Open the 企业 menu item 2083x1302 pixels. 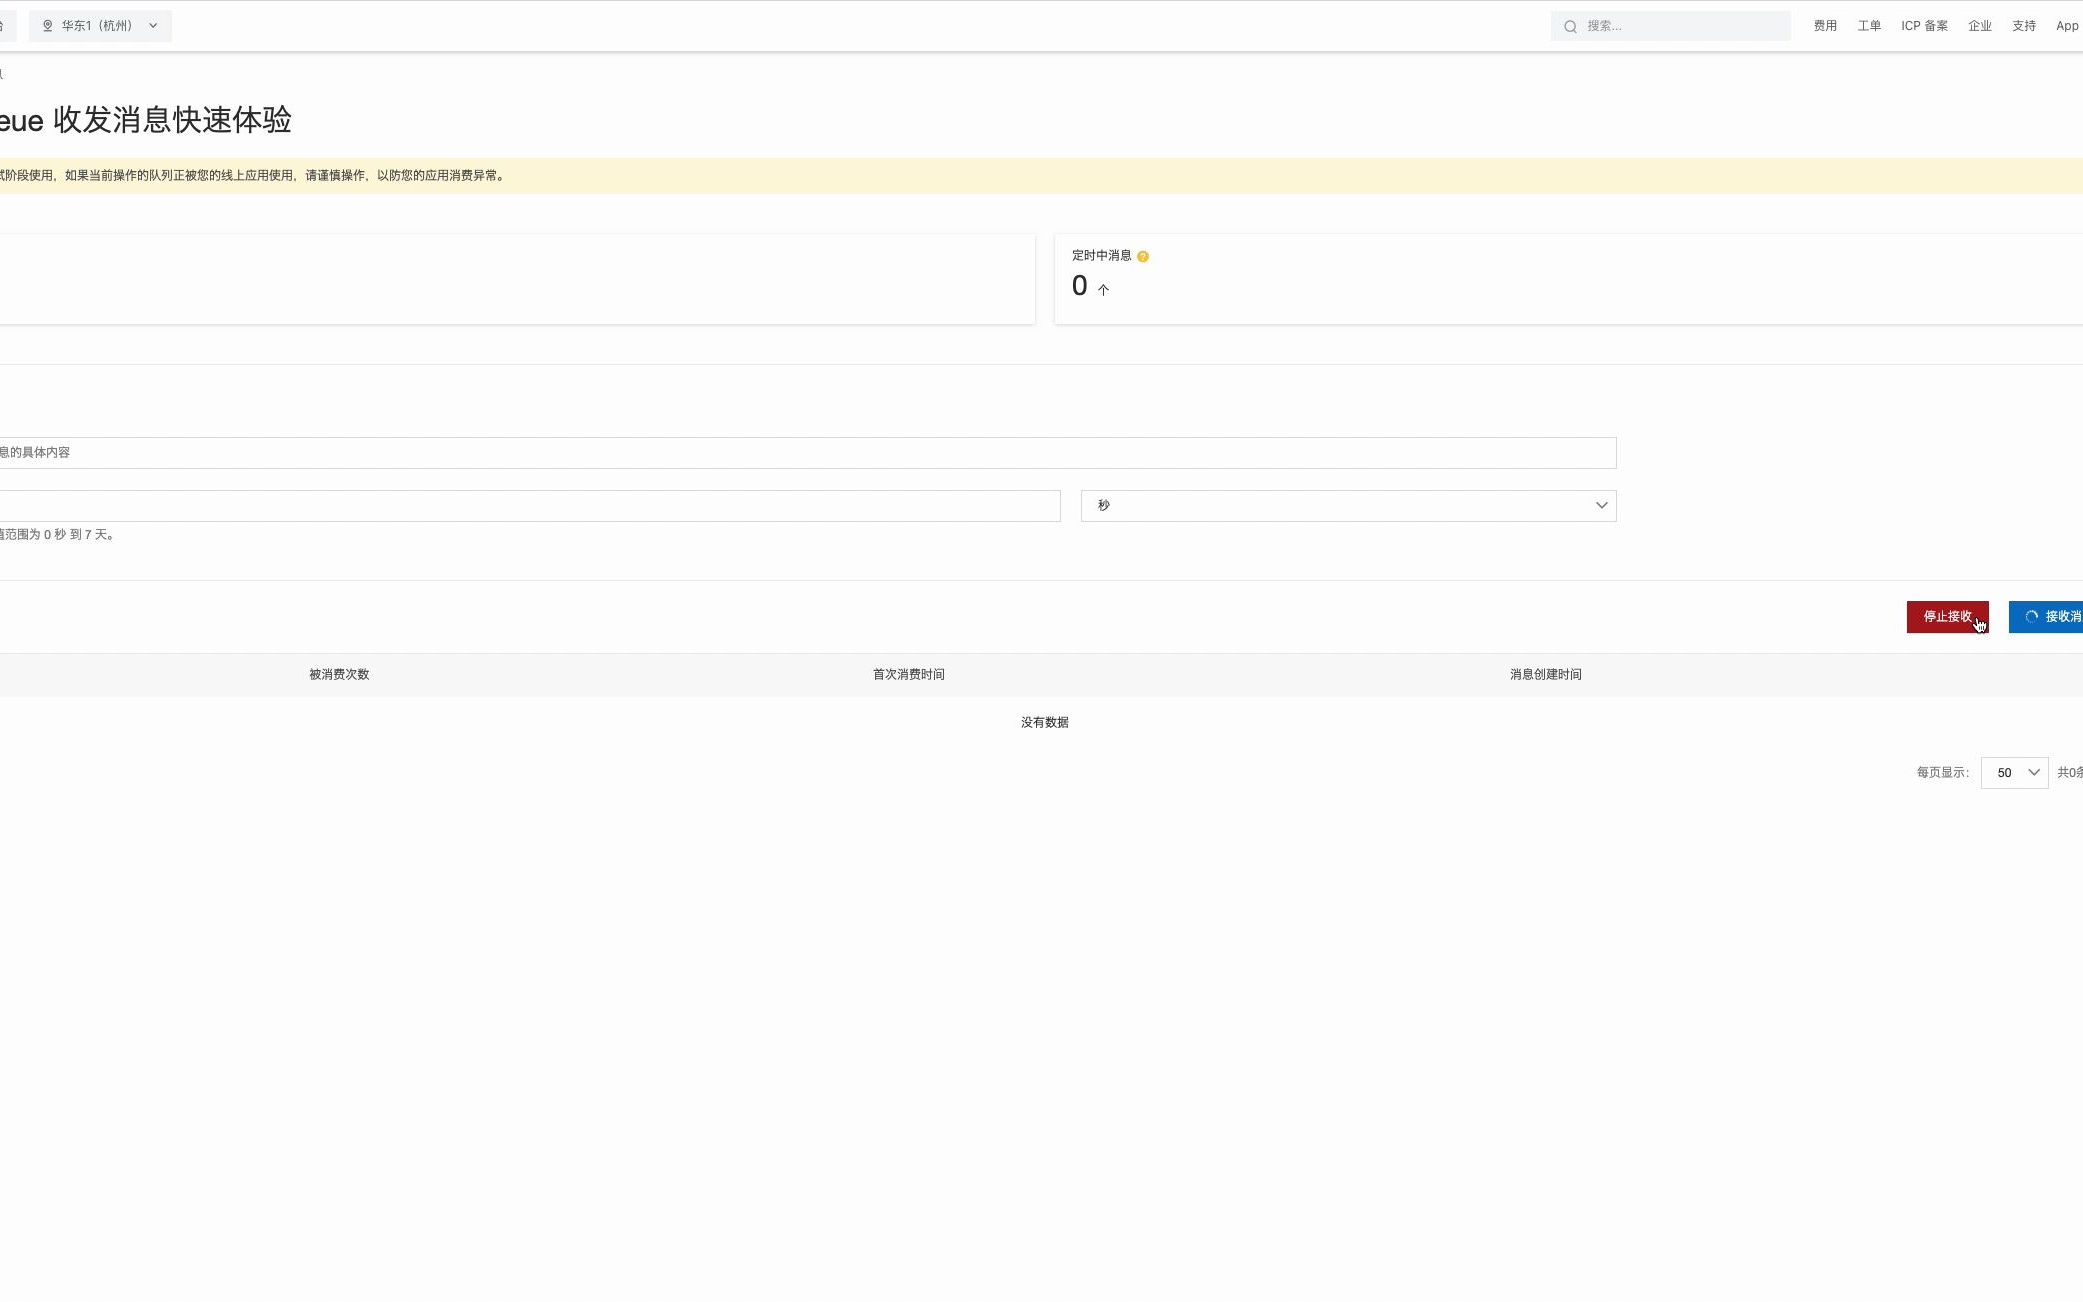tap(1980, 25)
